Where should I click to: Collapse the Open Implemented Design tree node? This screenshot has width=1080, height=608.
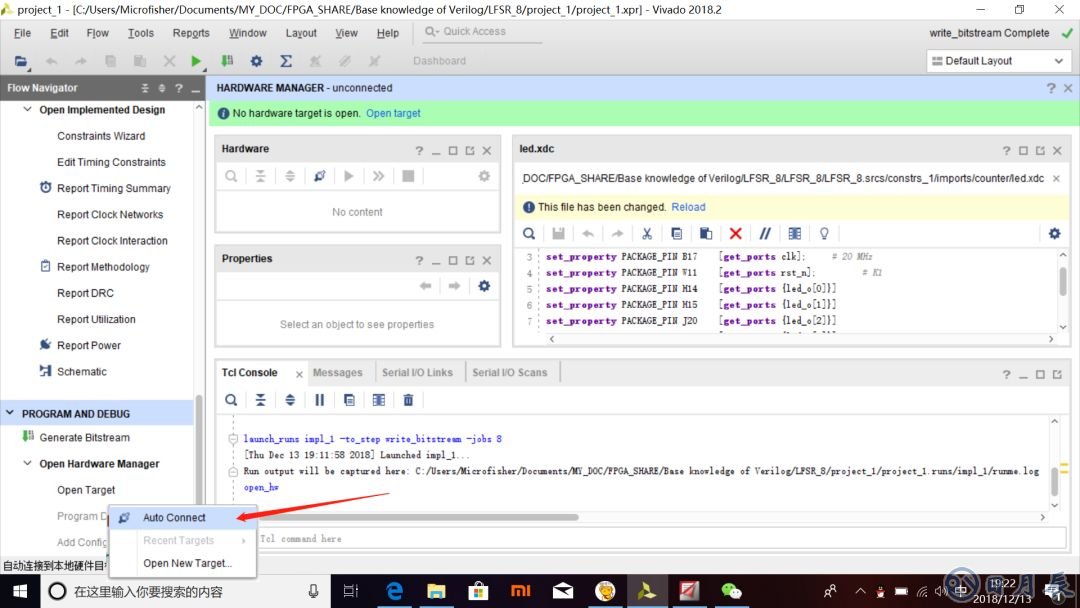point(28,110)
